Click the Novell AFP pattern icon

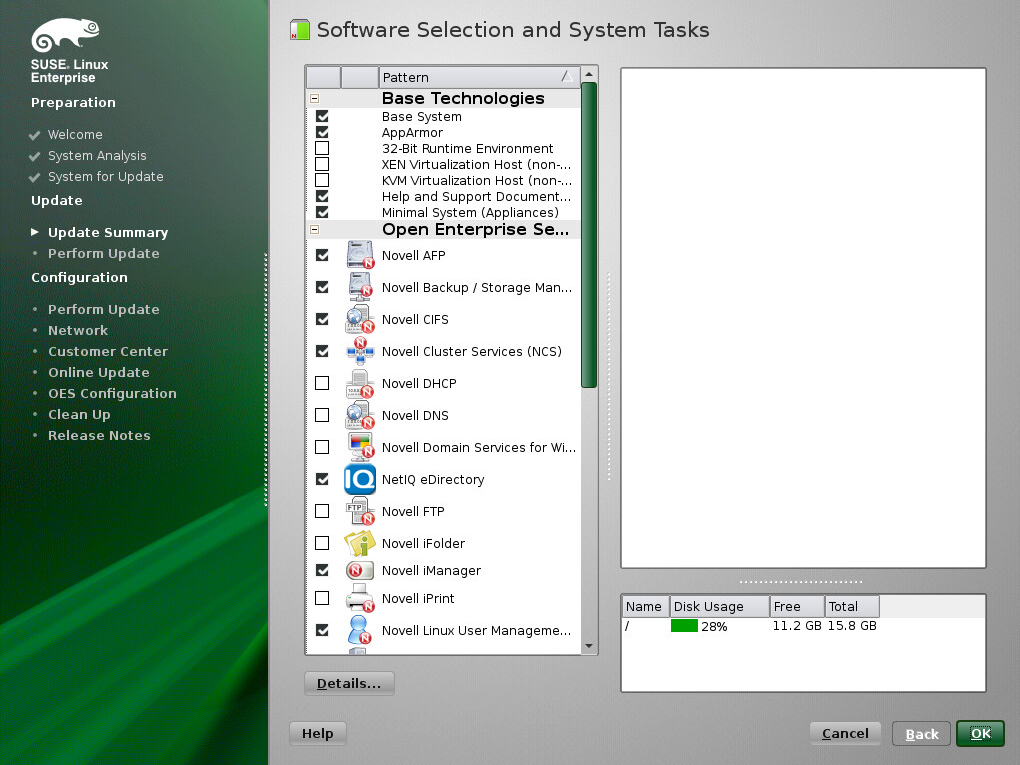(x=360, y=255)
